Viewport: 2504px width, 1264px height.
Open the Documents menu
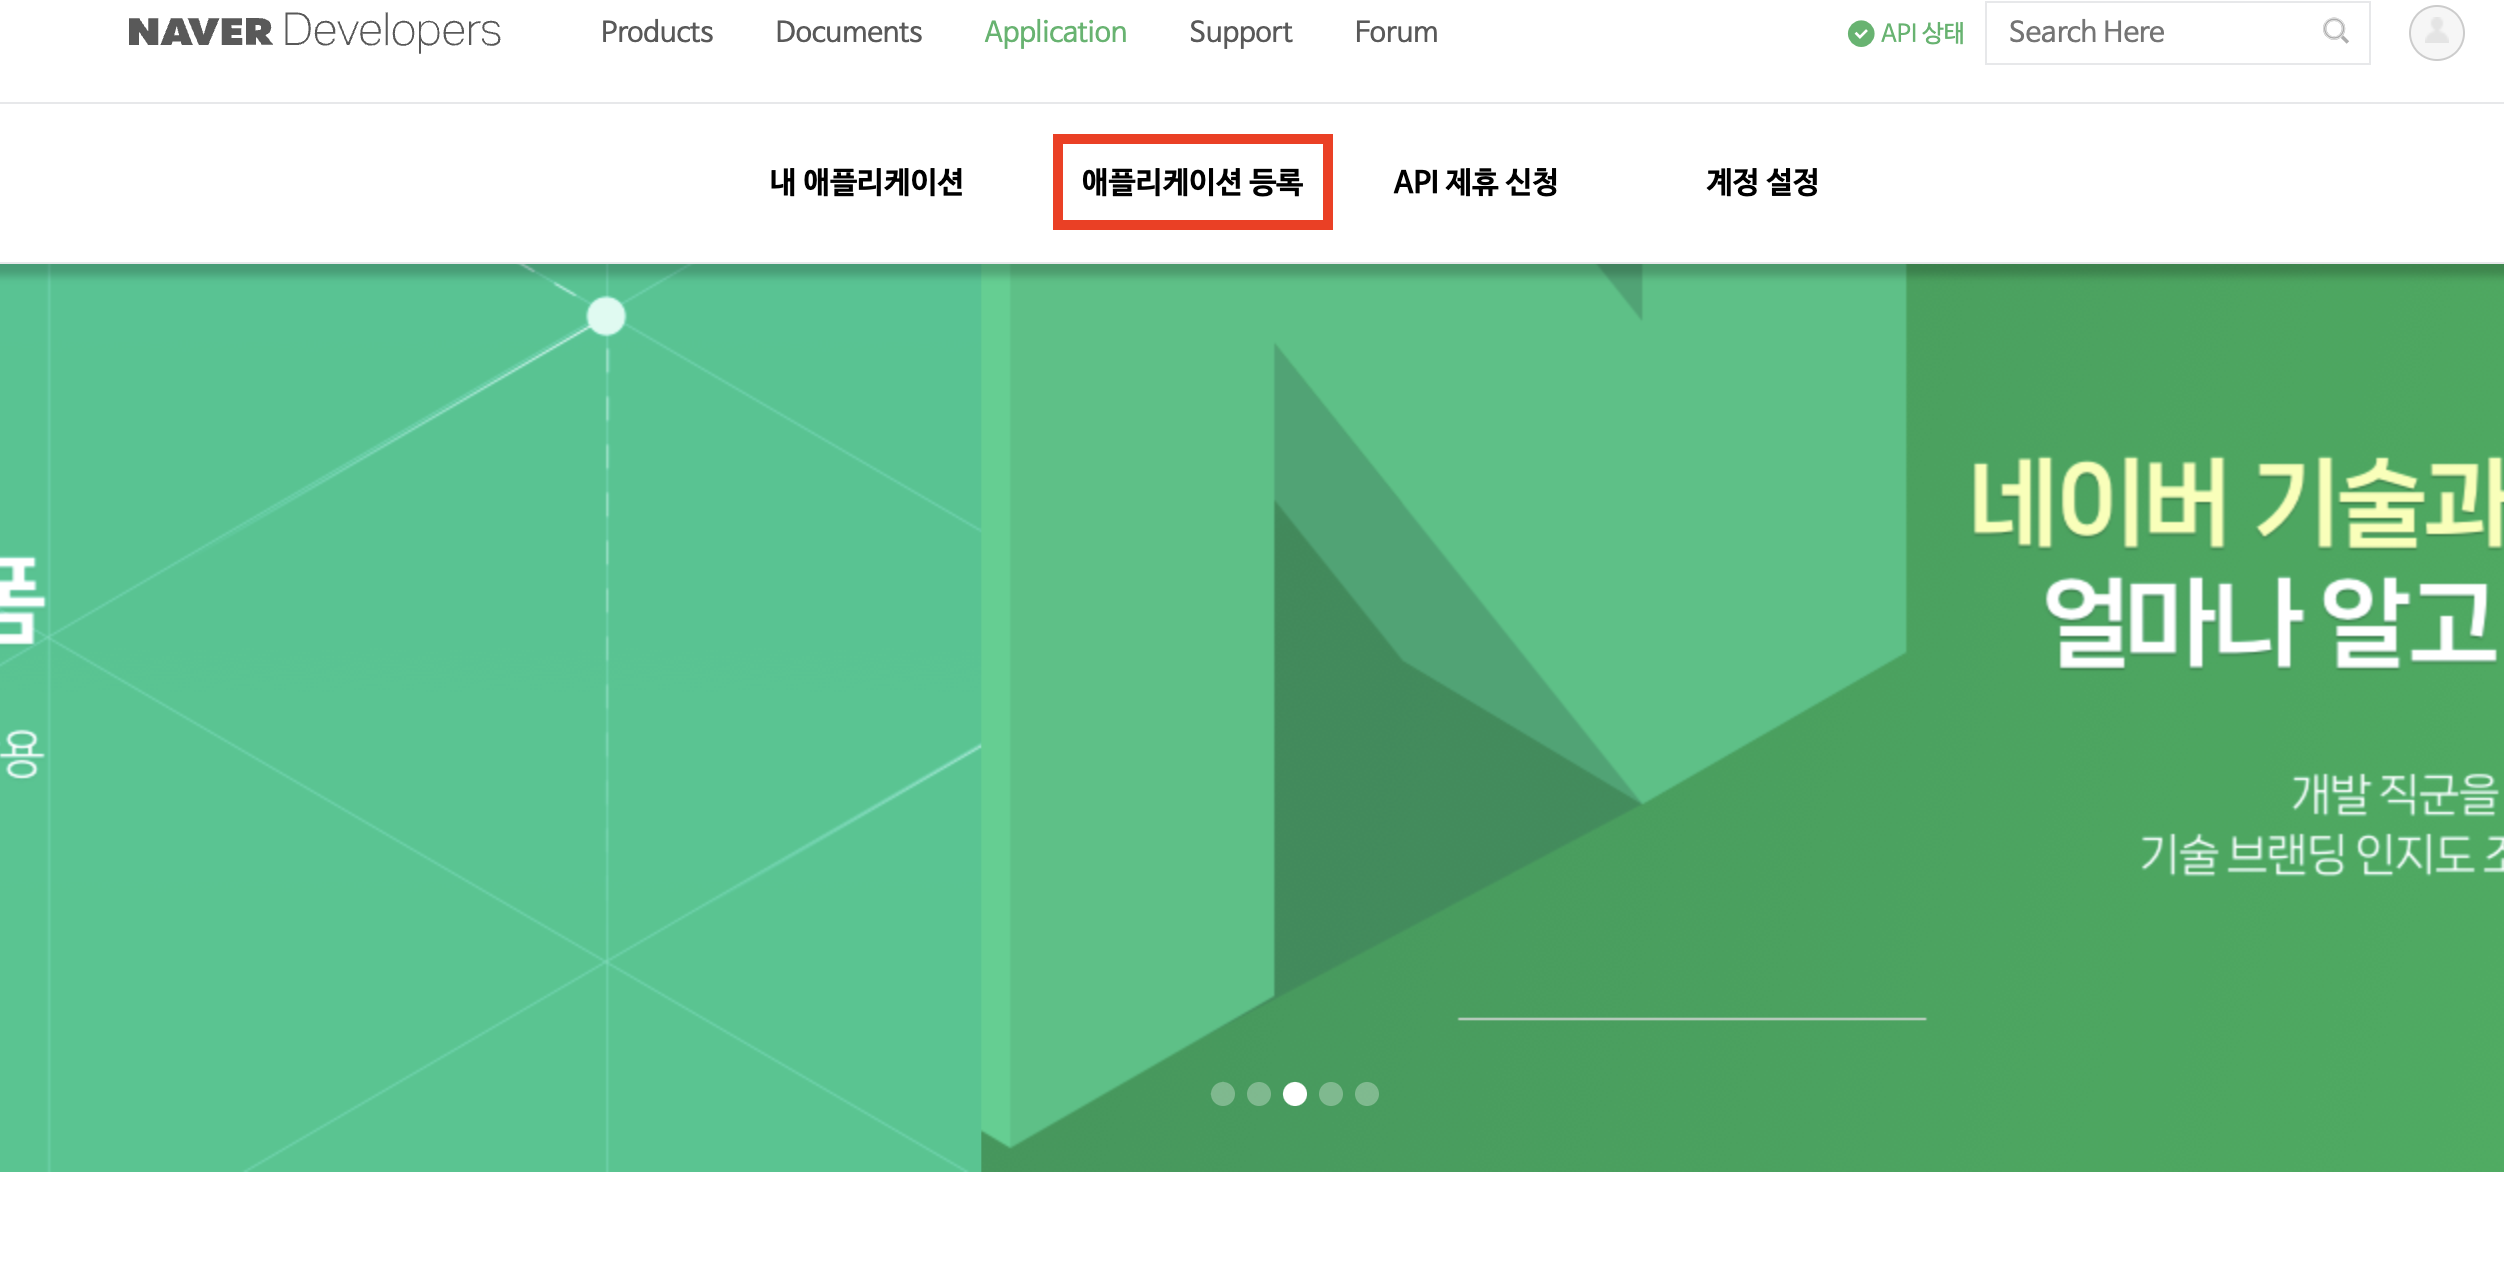pyautogui.click(x=848, y=32)
